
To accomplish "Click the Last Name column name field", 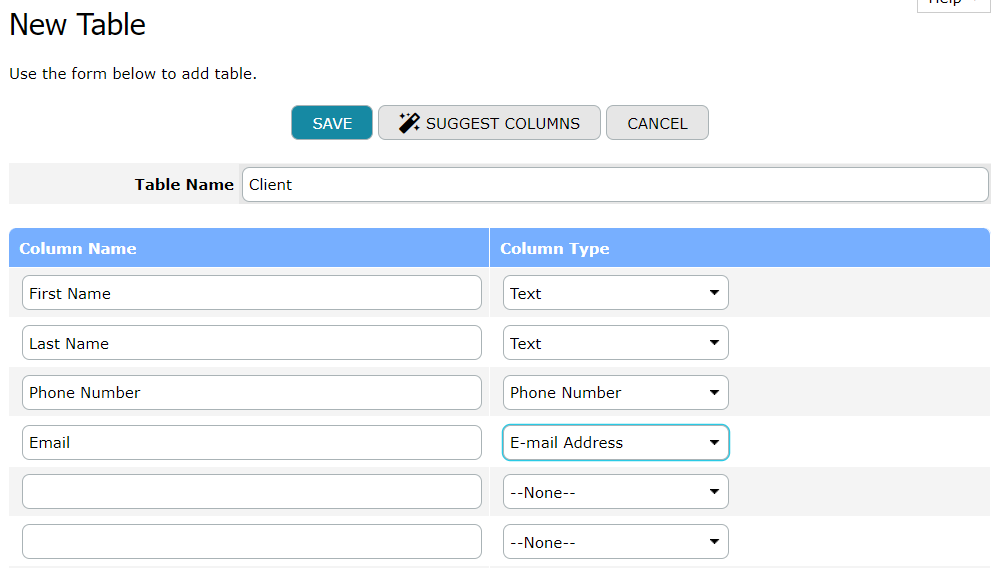I will 251,343.
